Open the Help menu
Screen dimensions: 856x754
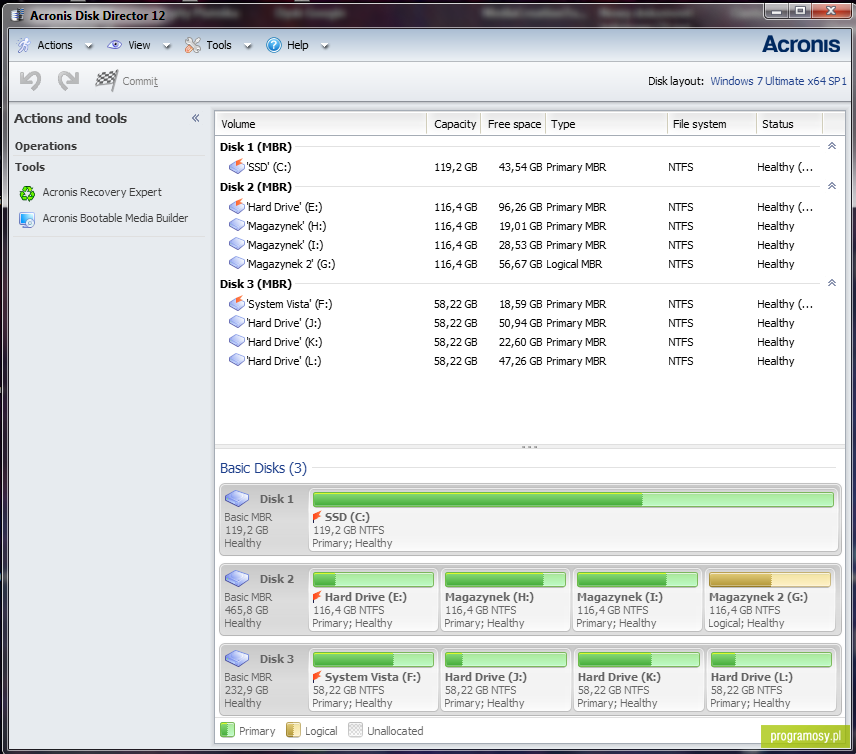point(298,45)
